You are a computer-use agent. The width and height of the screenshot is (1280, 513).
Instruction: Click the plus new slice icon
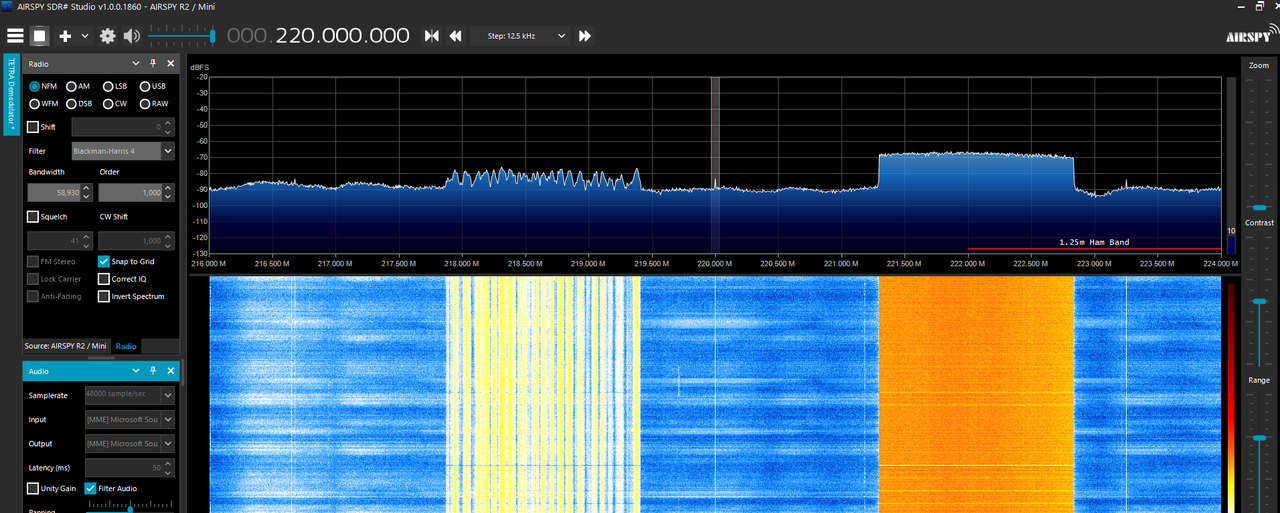click(x=65, y=36)
